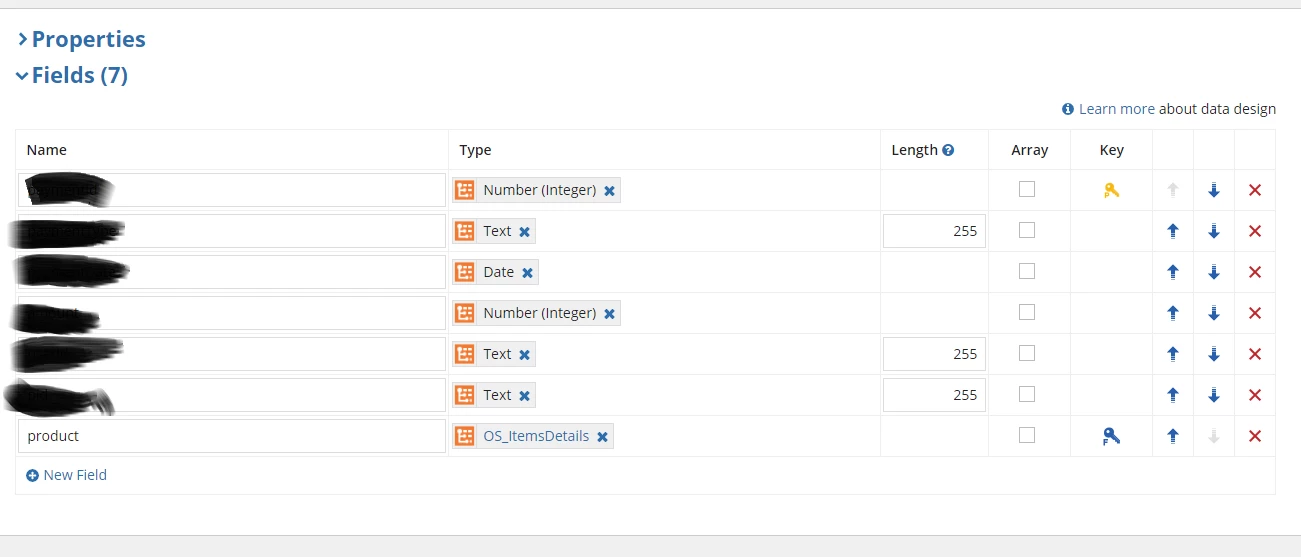Enable Array checkbox for product field
Screen dimensions: 1301x557
coord(1027,435)
